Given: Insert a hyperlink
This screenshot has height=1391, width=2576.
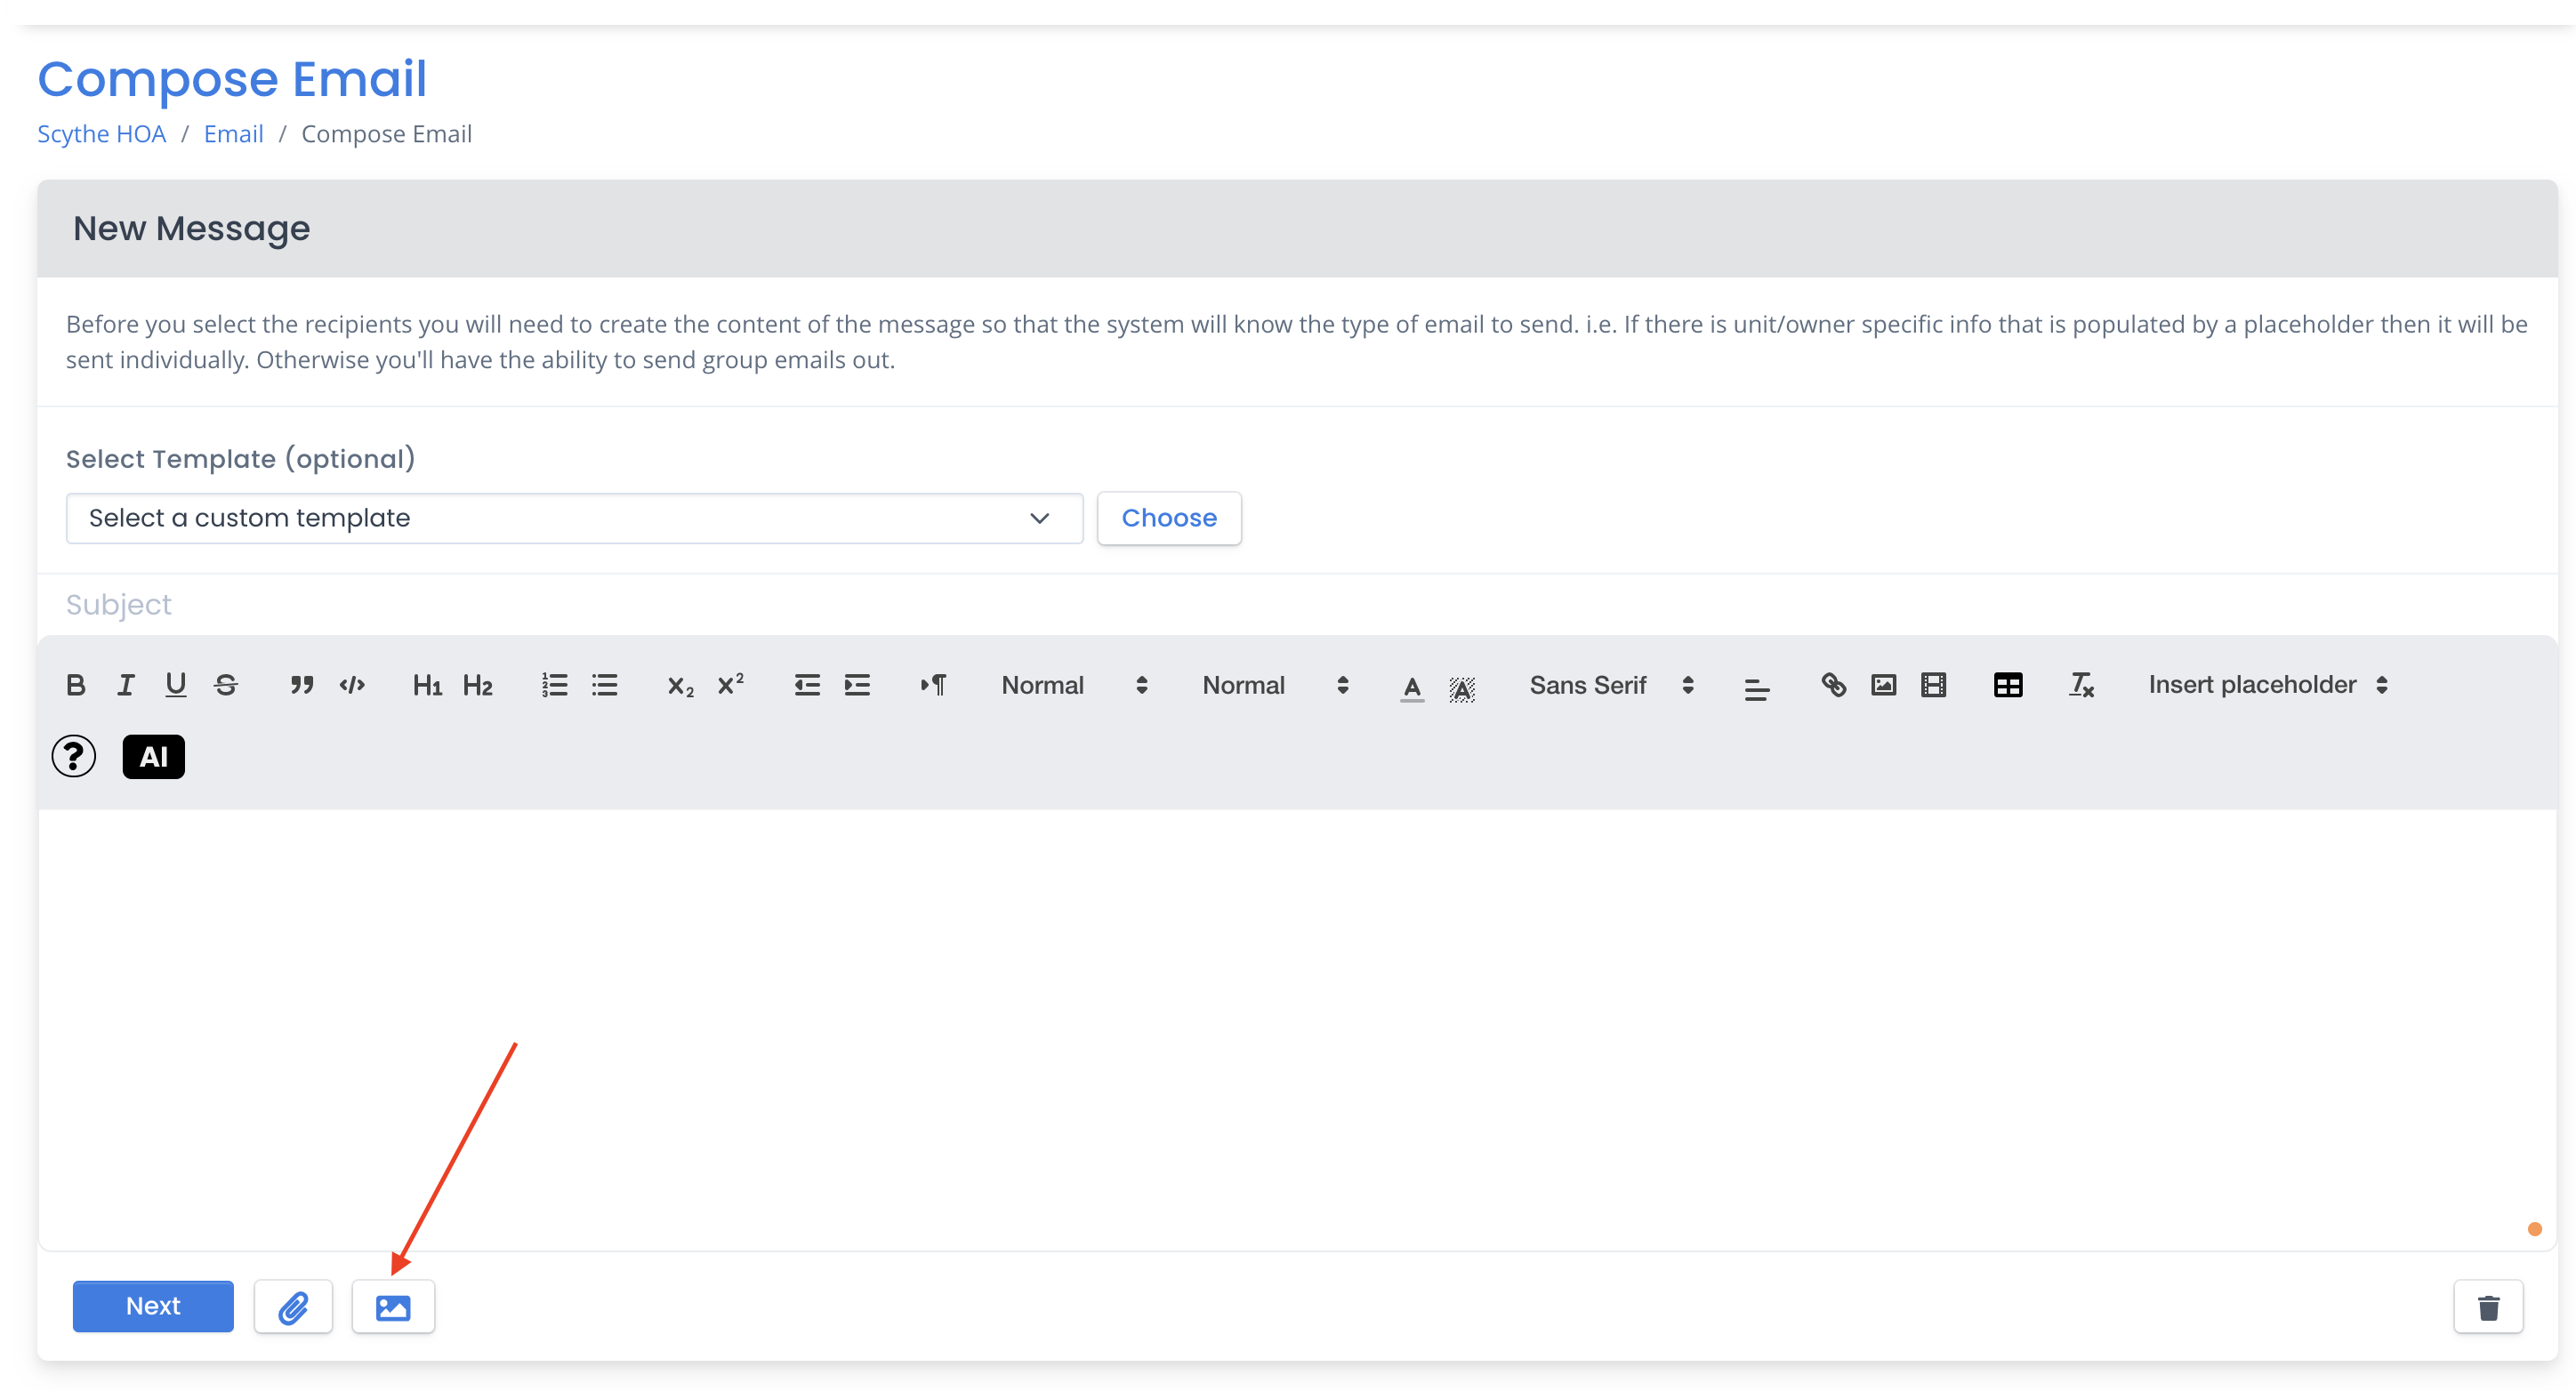Looking at the screenshot, I should [x=1833, y=685].
